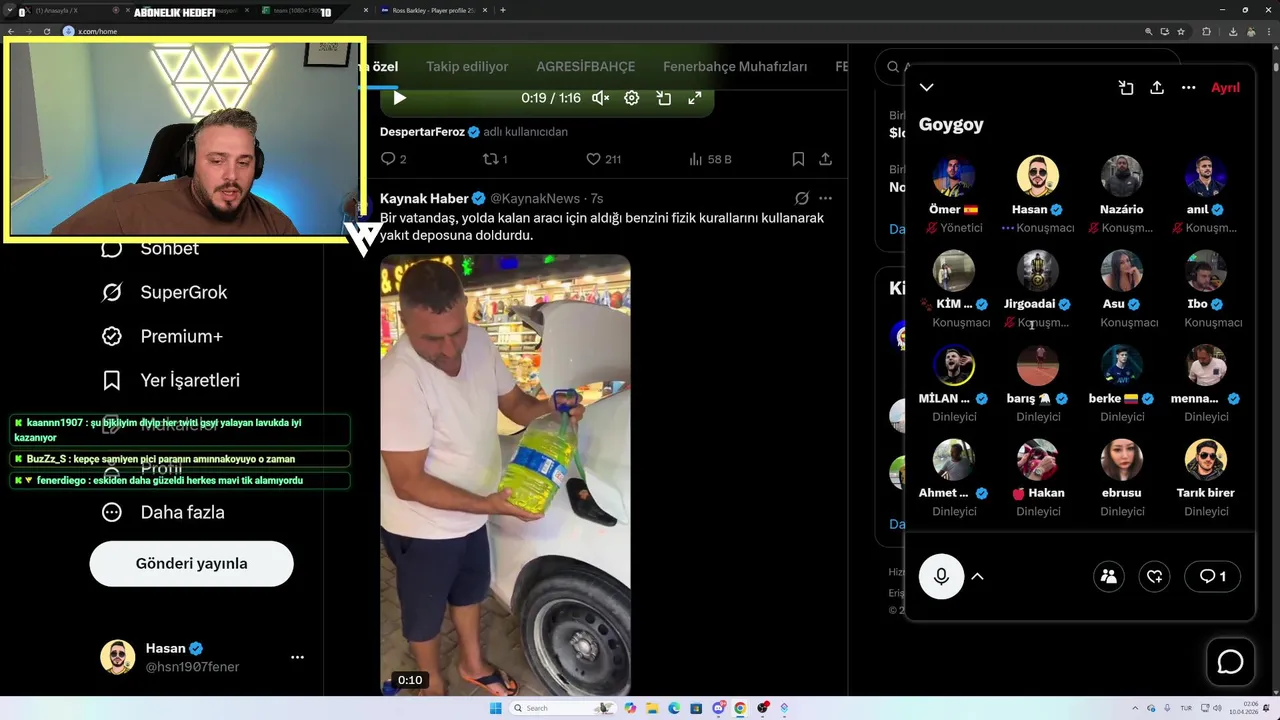Select Ibo speaker avatar
1280x720 pixels.
tap(1206, 270)
